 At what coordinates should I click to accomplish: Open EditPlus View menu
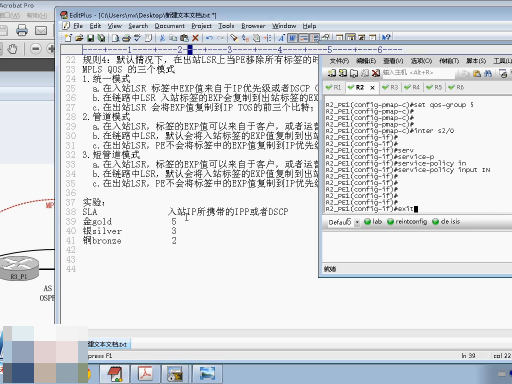coord(114,26)
